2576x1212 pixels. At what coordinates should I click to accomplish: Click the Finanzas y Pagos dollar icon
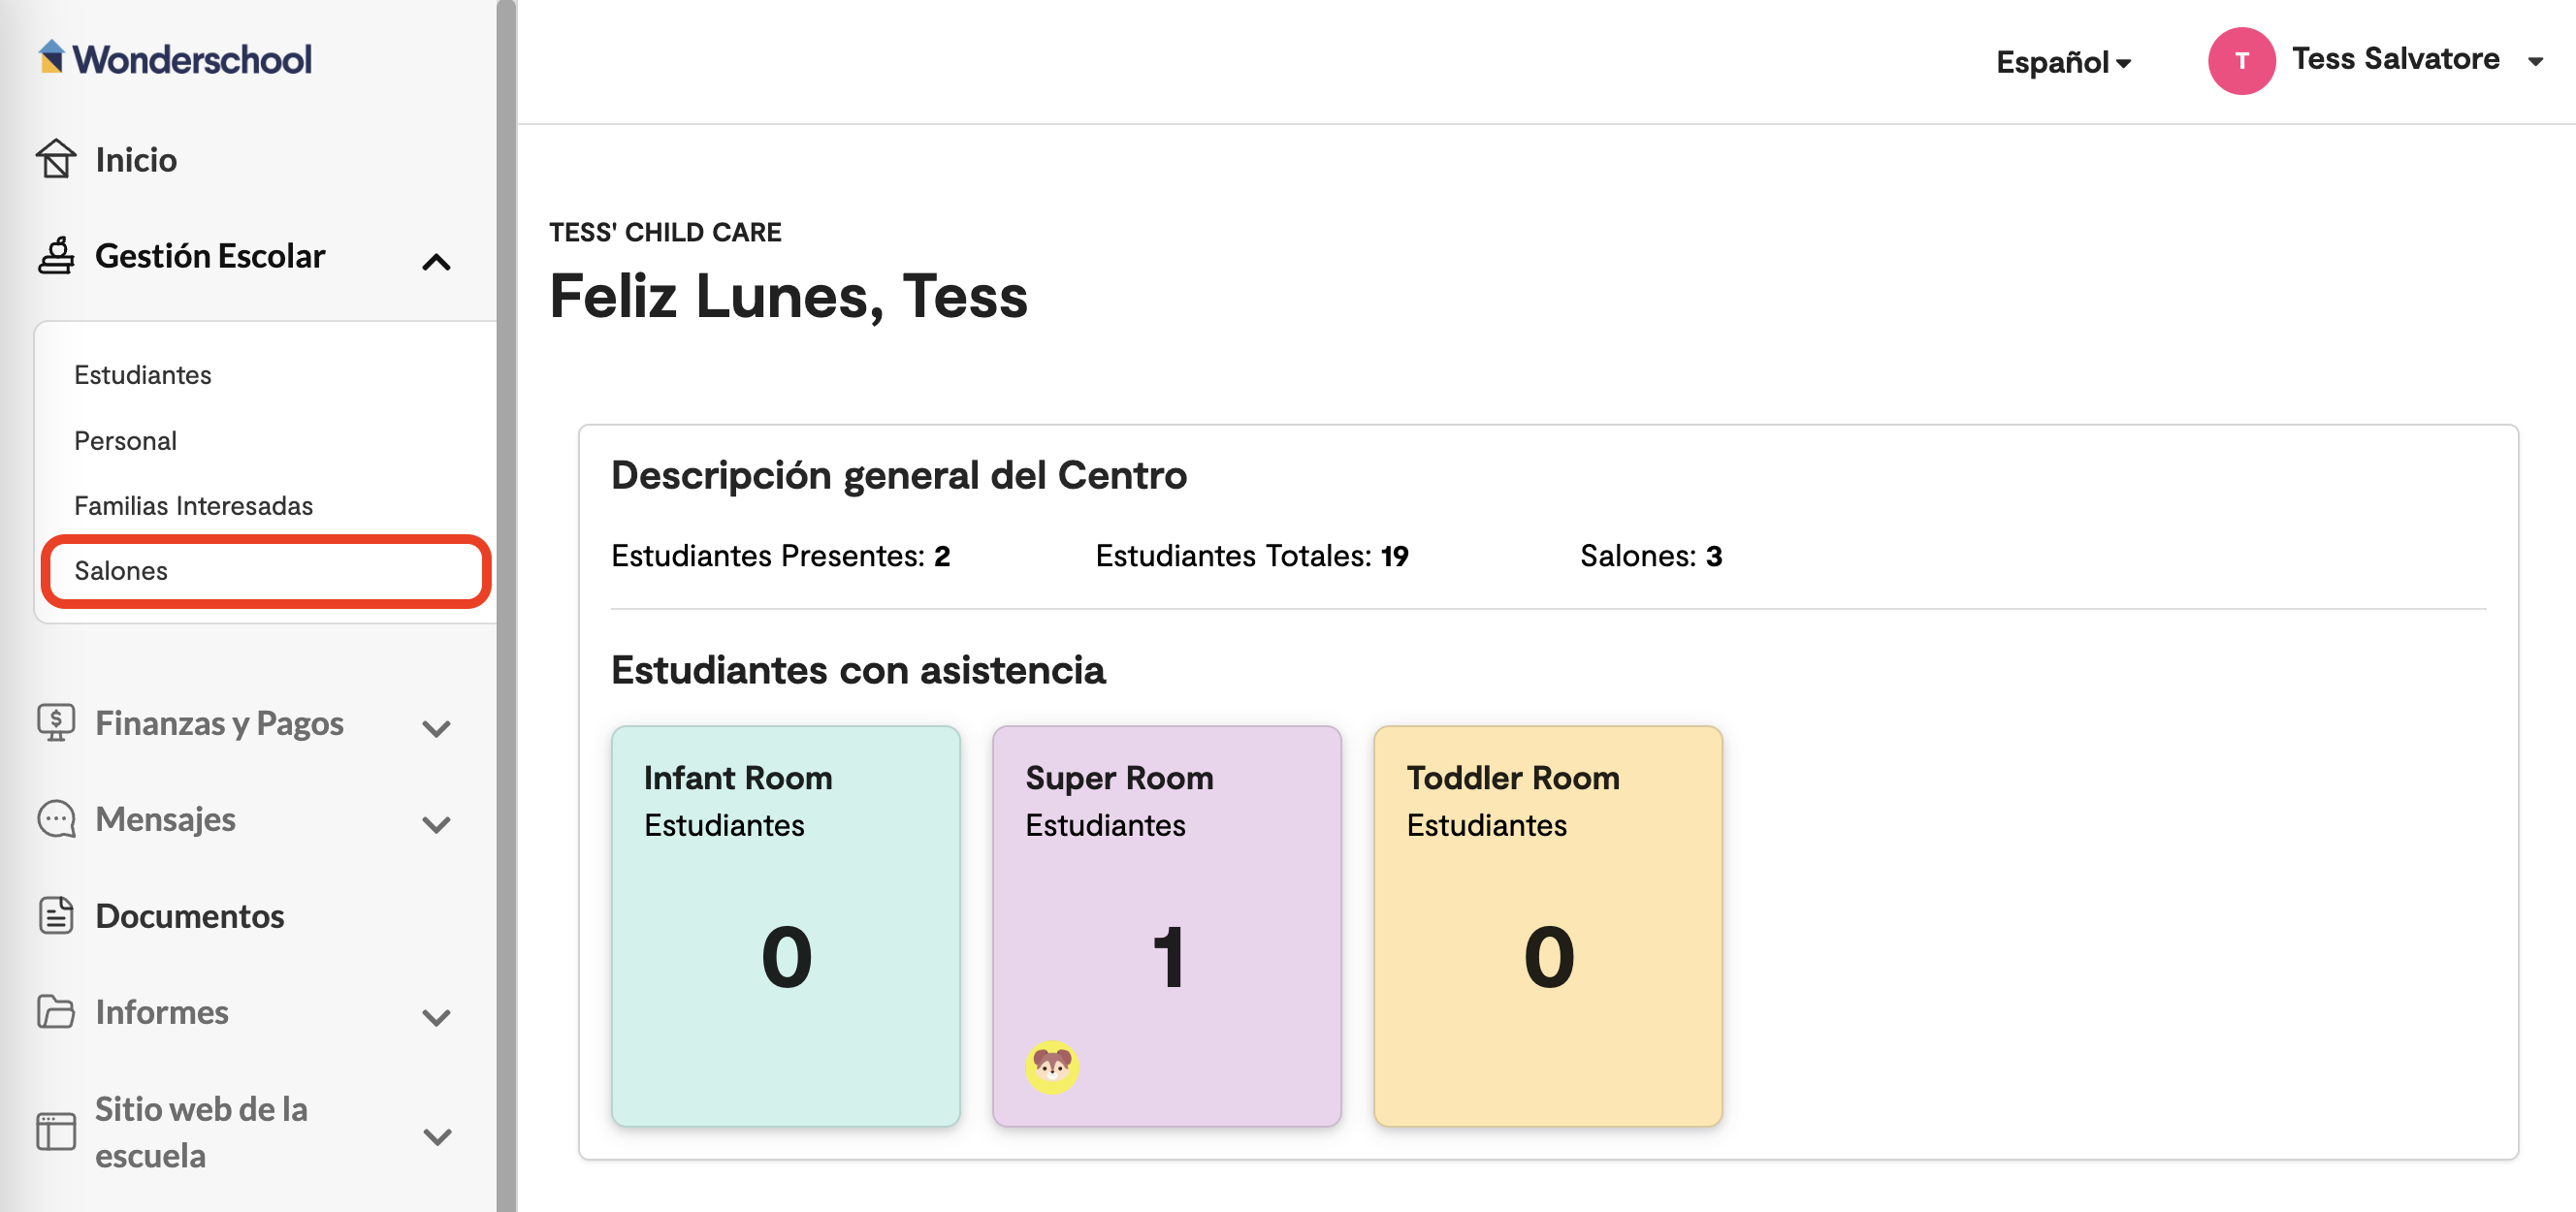[x=56, y=722]
